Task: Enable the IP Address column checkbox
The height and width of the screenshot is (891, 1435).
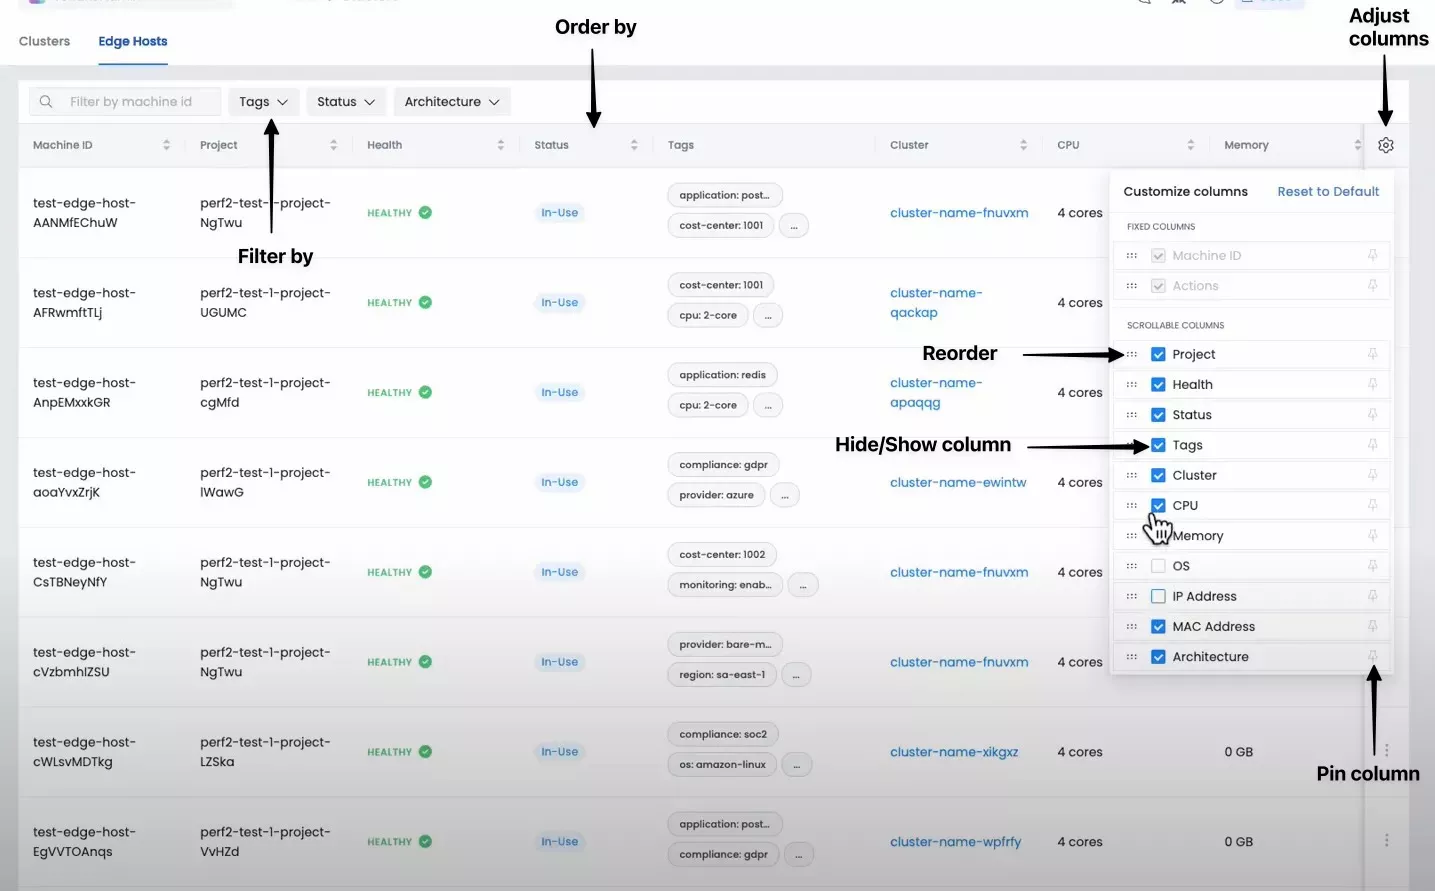Action: tap(1158, 596)
